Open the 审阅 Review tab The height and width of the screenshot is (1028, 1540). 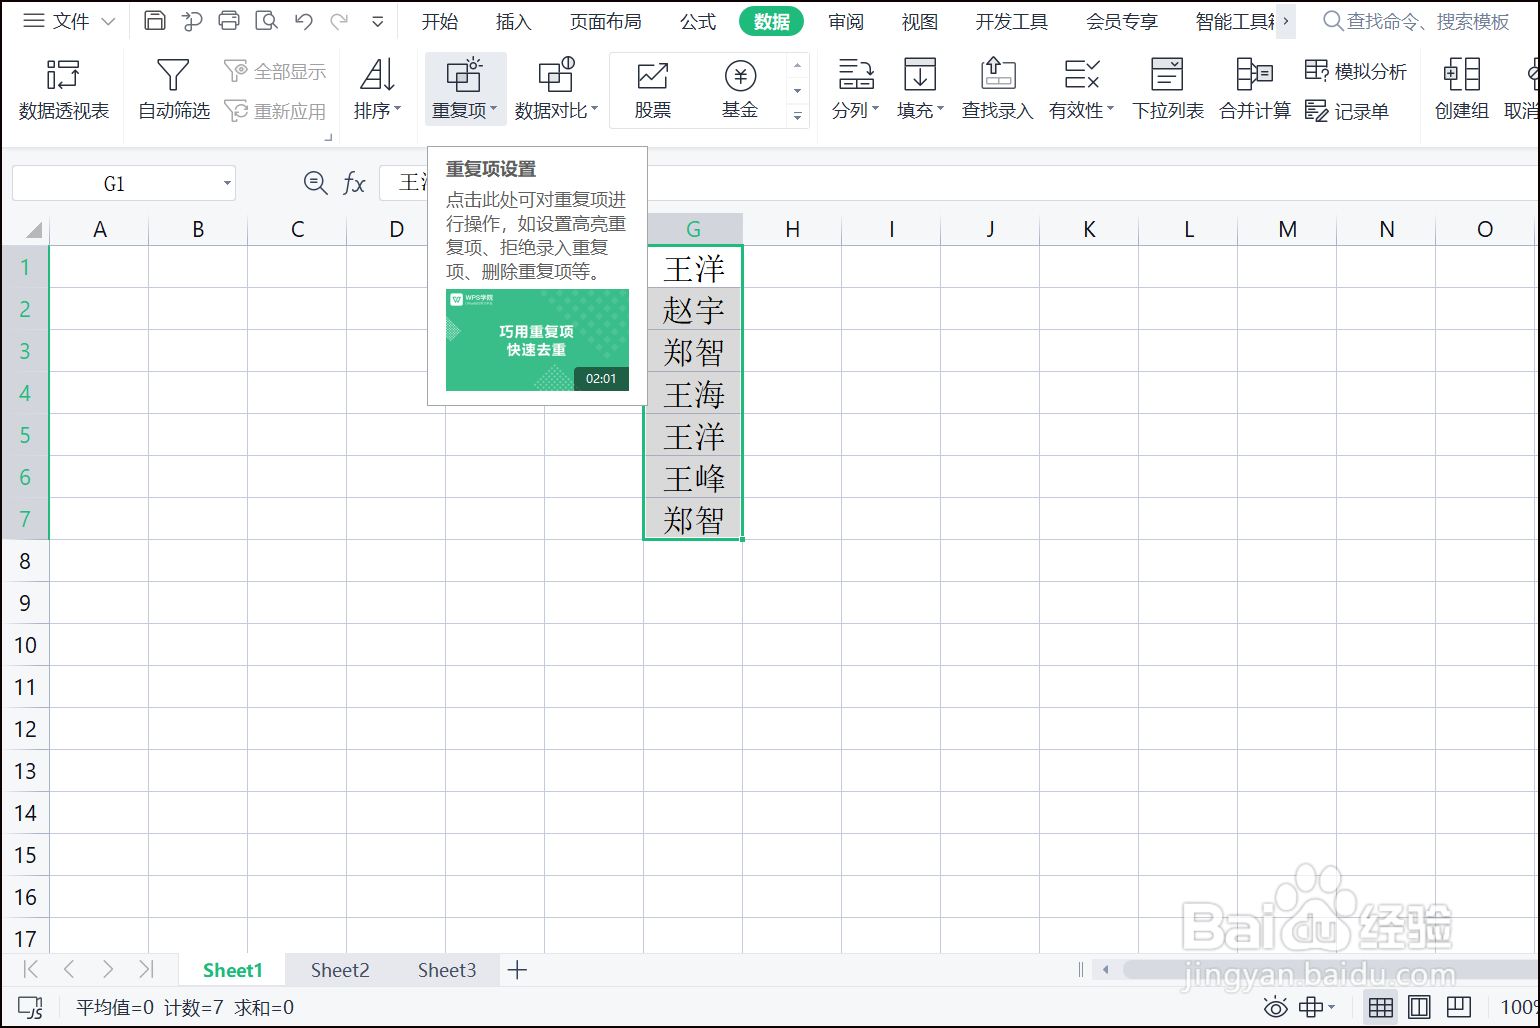tap(846, 21)
